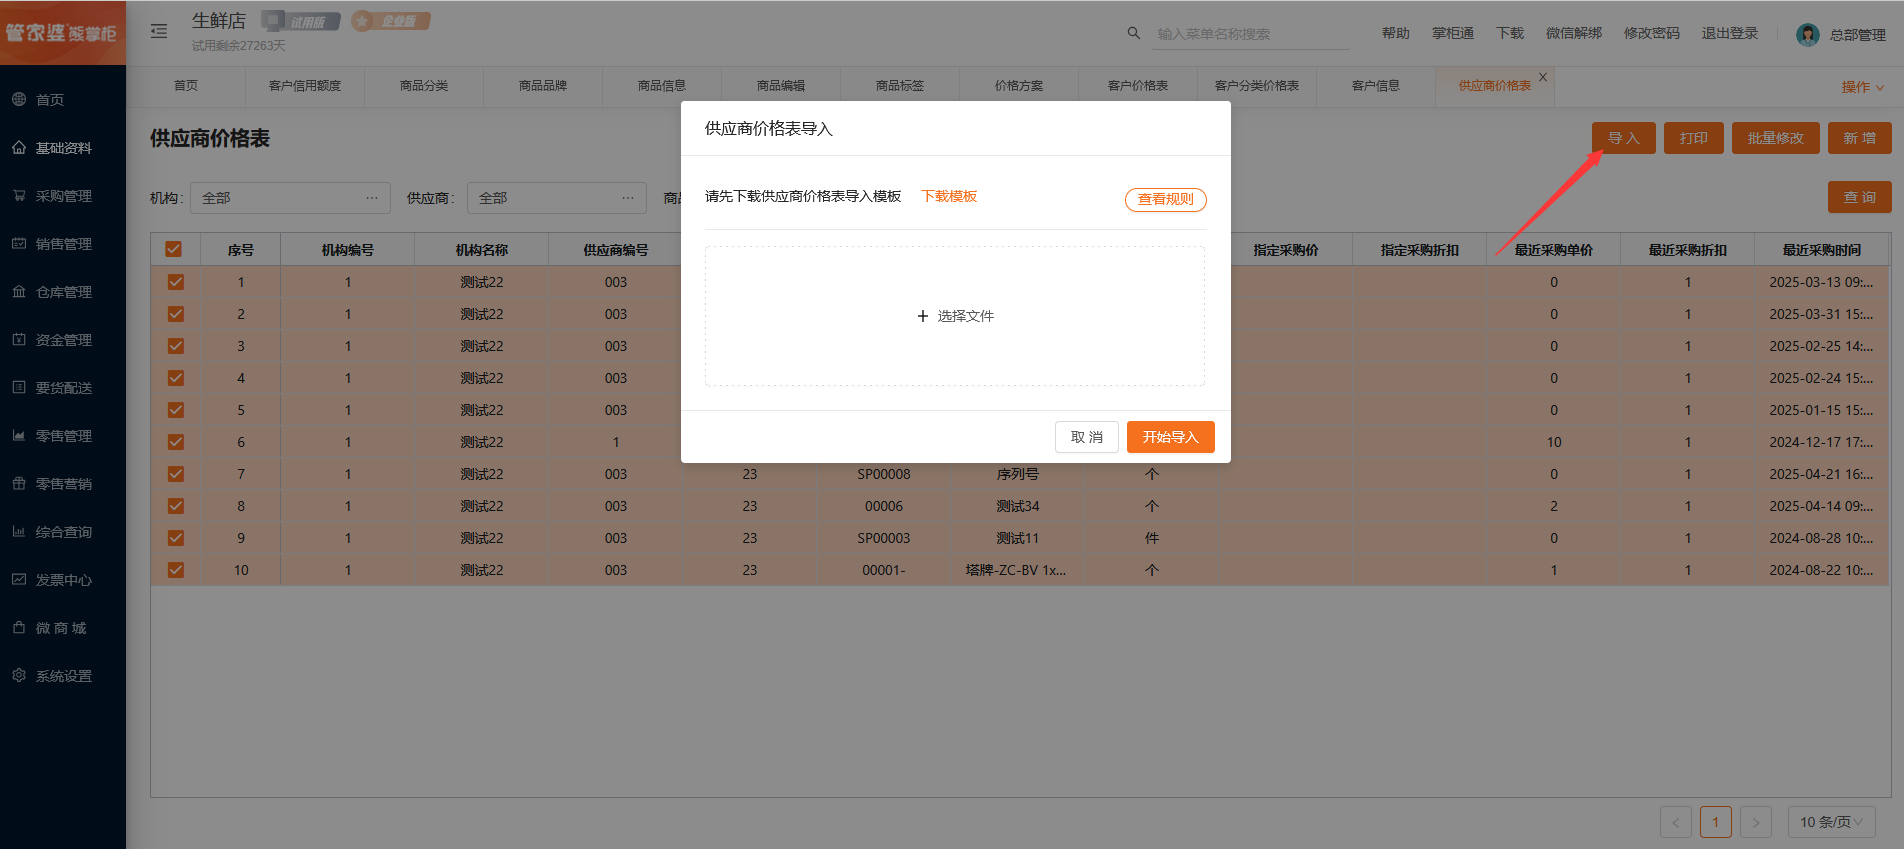1904x849 pixels.
Task: Click the 开始导入 button
Action: [1171, 437]
